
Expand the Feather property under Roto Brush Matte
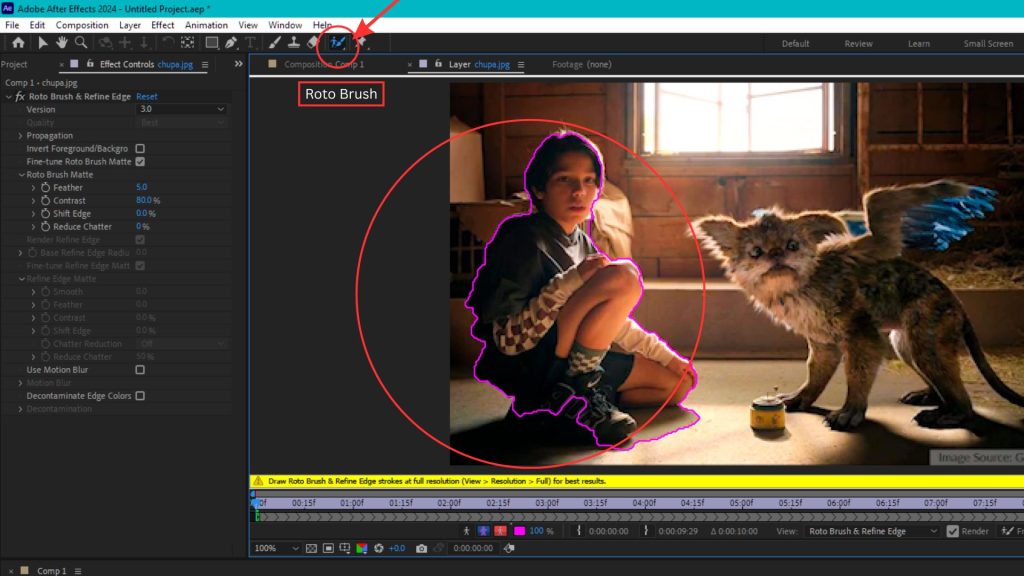pyautogui.click(x=33, y=187)
